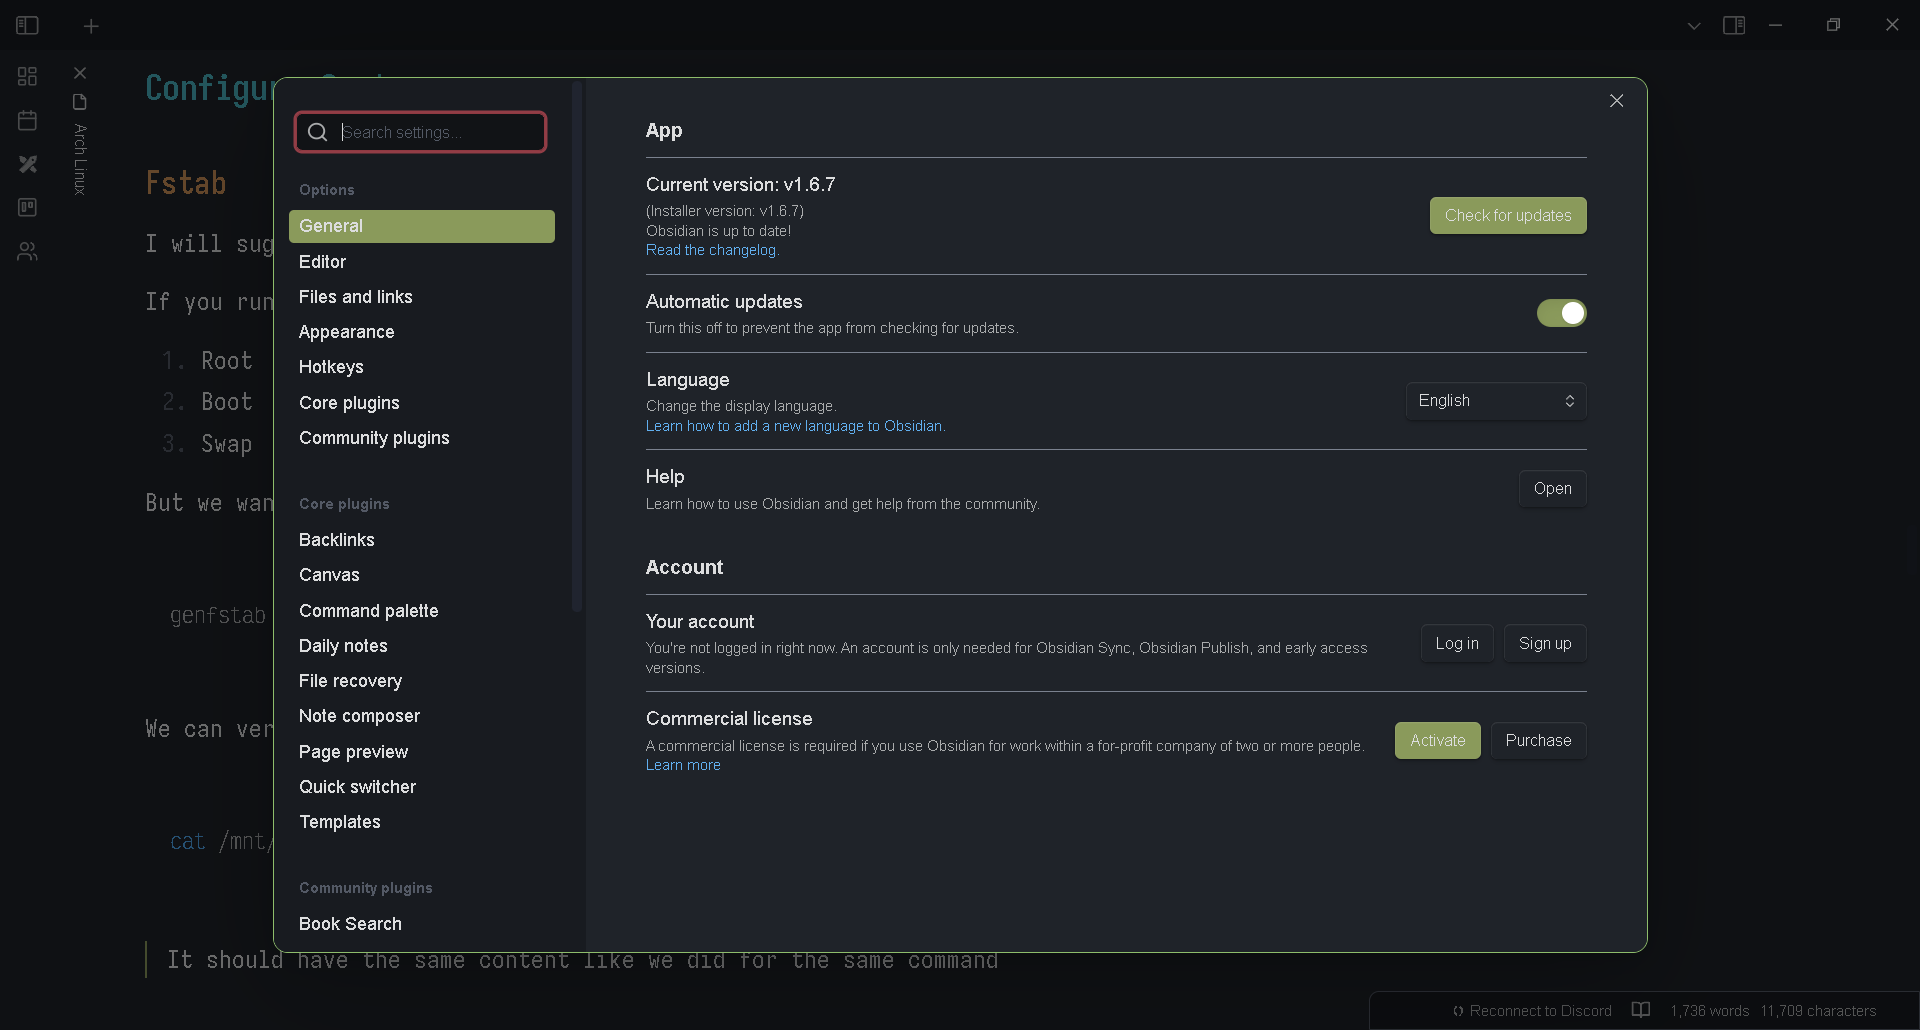Click the tools ribbon icon
This screenshot has width=1920, height=1030.
click(x=27, y=164)
